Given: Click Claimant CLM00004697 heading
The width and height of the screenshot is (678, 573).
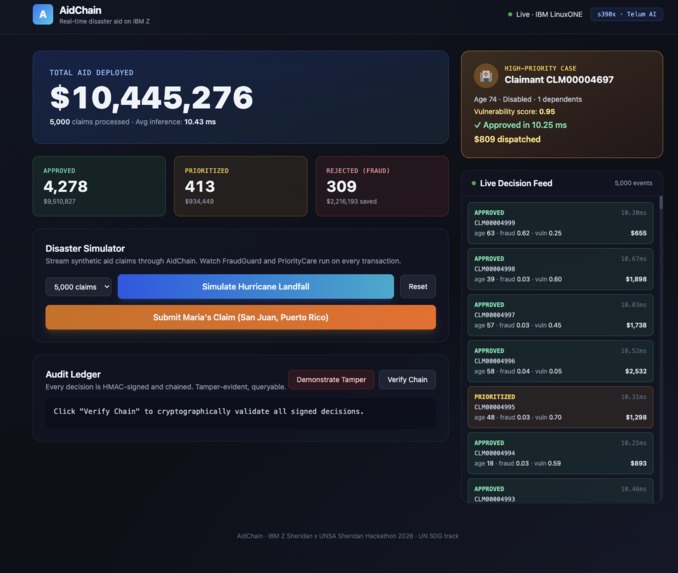Looking at the screenshot, I should 559,80.
